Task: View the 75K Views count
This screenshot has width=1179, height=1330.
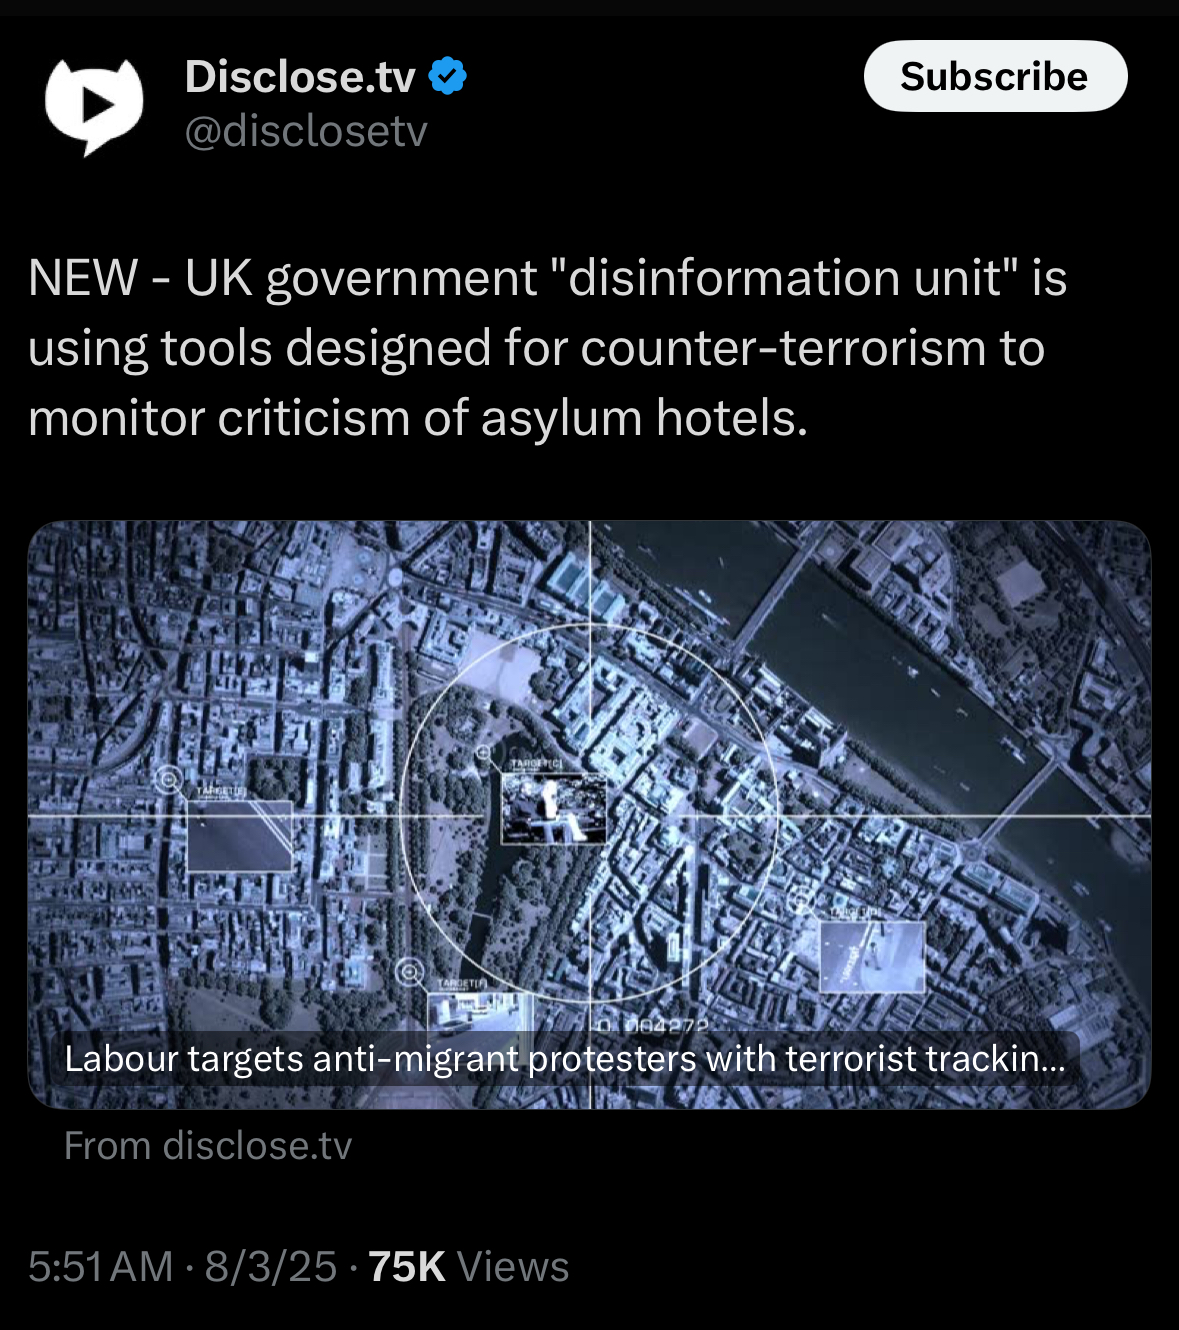Action: (x=468, y=1266)
